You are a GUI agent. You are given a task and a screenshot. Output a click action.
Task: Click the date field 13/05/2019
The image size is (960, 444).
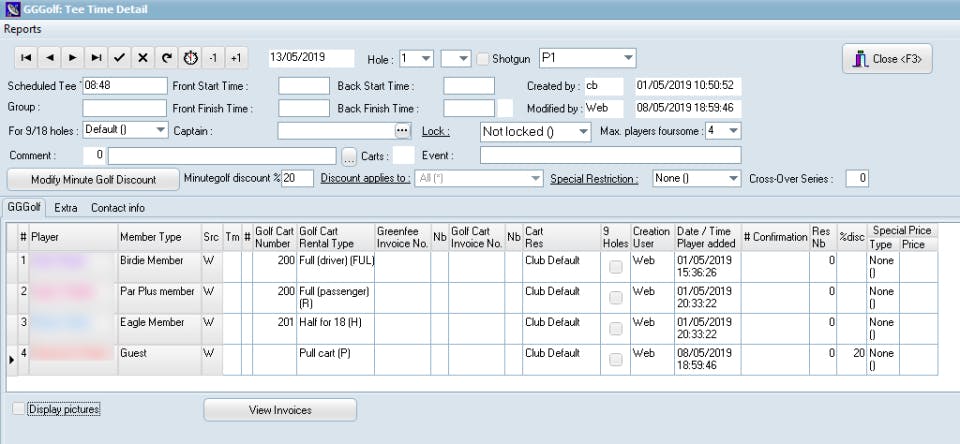click(311, 58)
